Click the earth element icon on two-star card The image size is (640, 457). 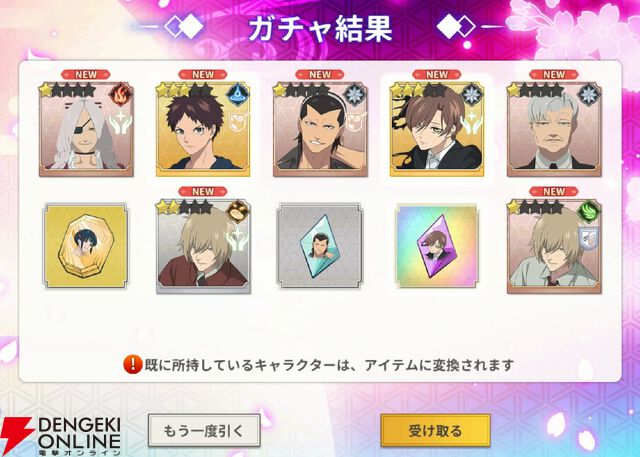(x=238, y=212)
